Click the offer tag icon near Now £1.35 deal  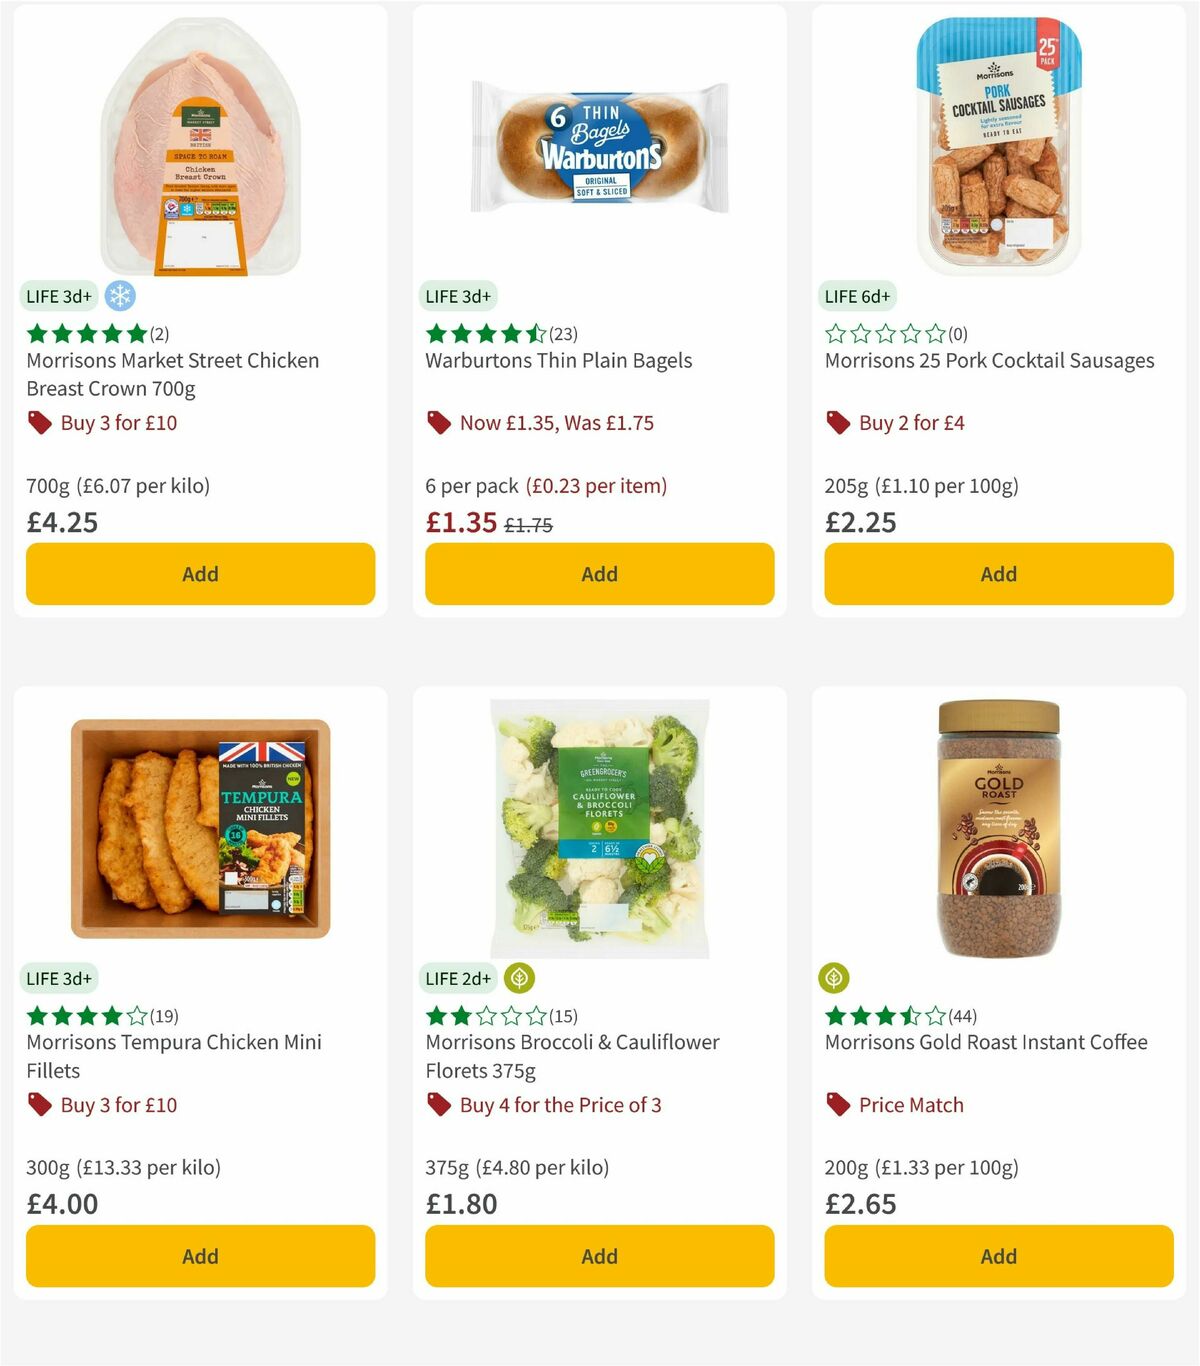(437, 422)
